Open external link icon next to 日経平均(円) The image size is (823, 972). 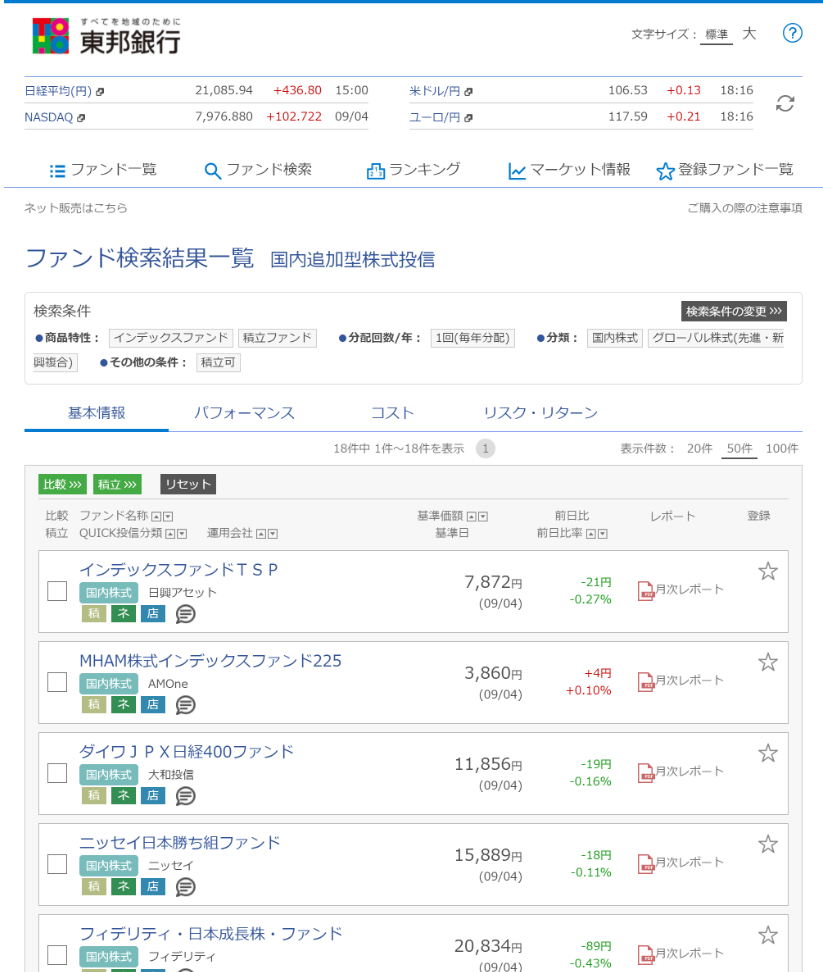[100, 92]
